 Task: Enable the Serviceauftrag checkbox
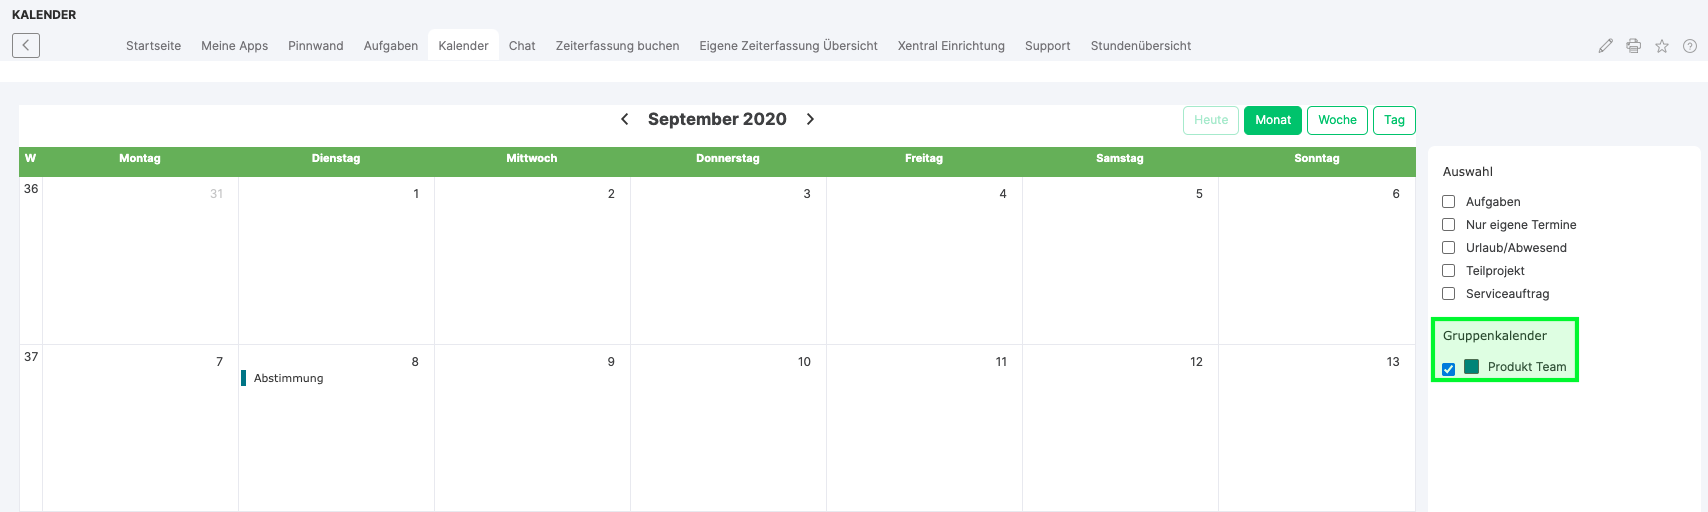point(1448,294)
